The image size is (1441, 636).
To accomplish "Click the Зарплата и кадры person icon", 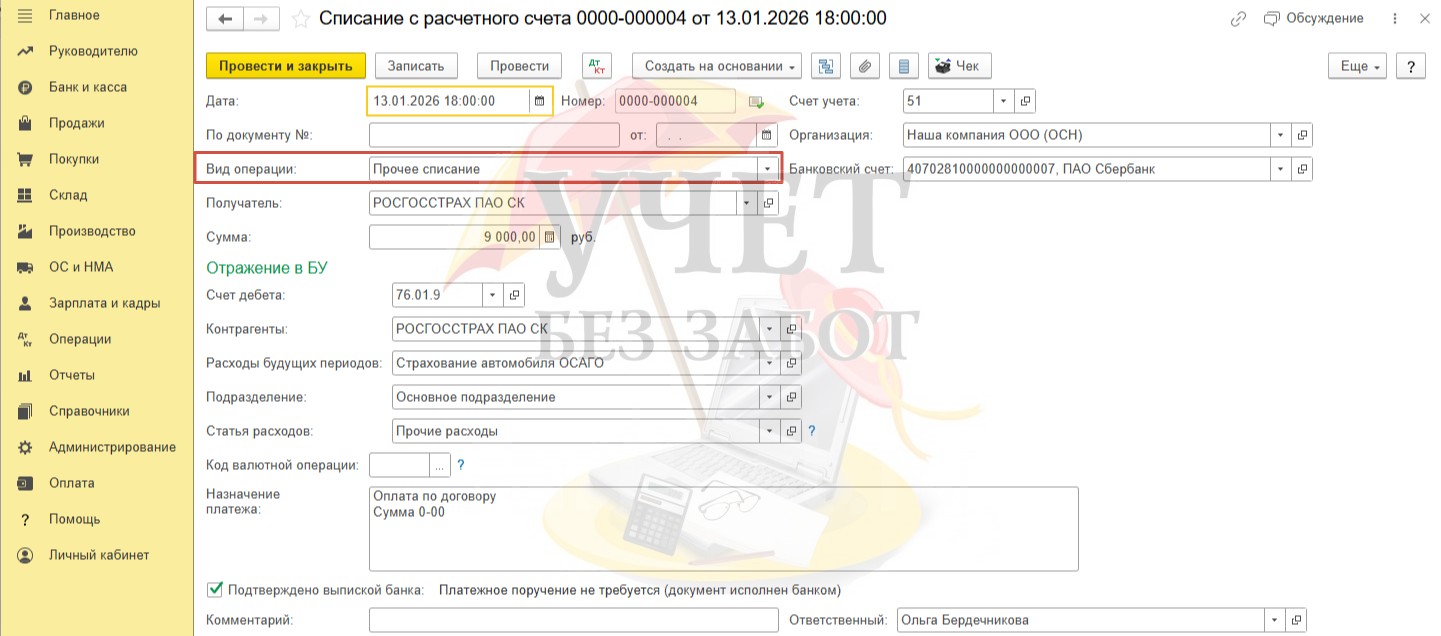I will [25, 303].
